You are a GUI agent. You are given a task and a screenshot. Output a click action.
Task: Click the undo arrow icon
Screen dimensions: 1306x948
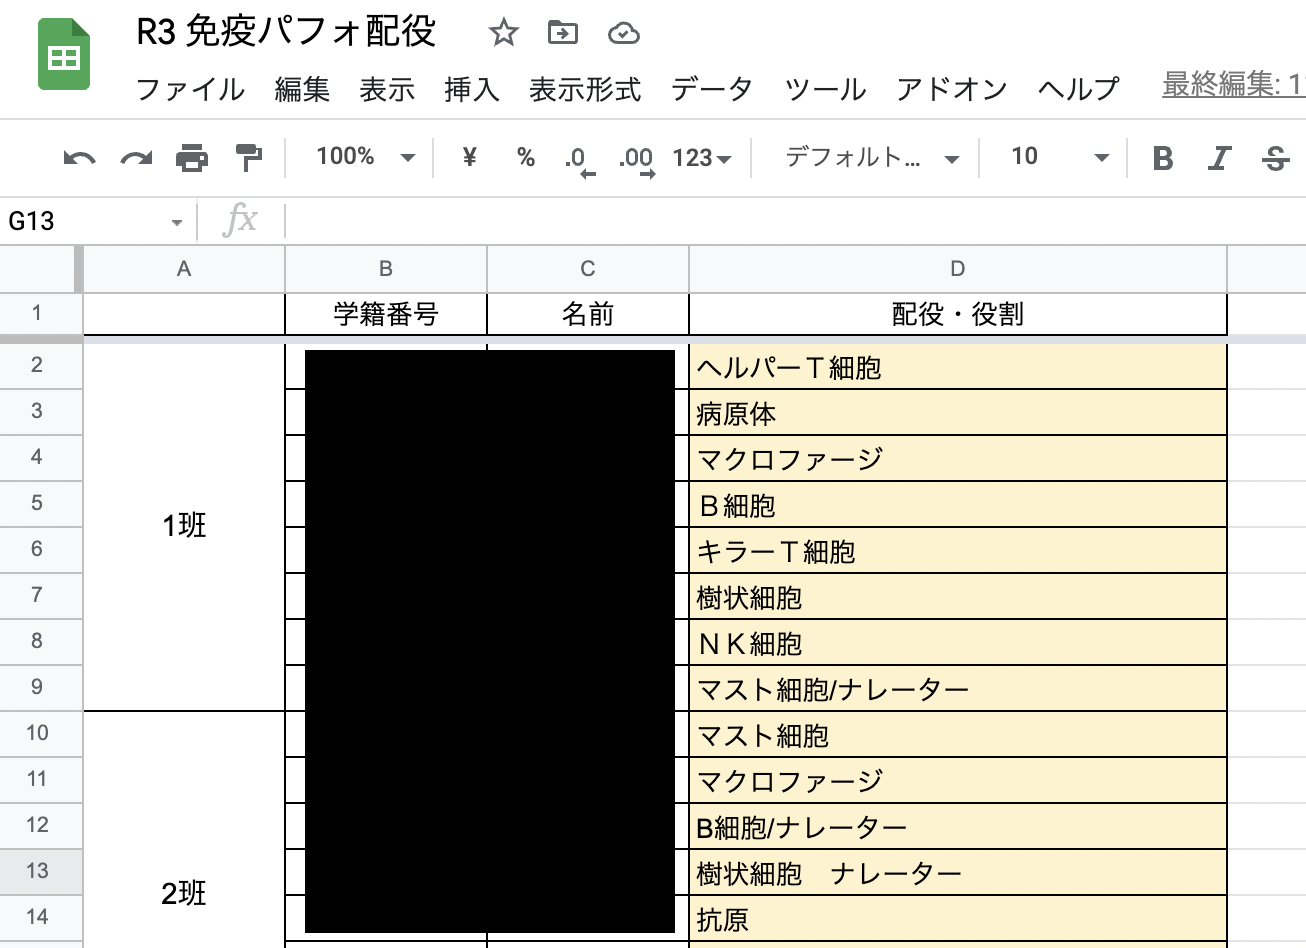point(79,158)
